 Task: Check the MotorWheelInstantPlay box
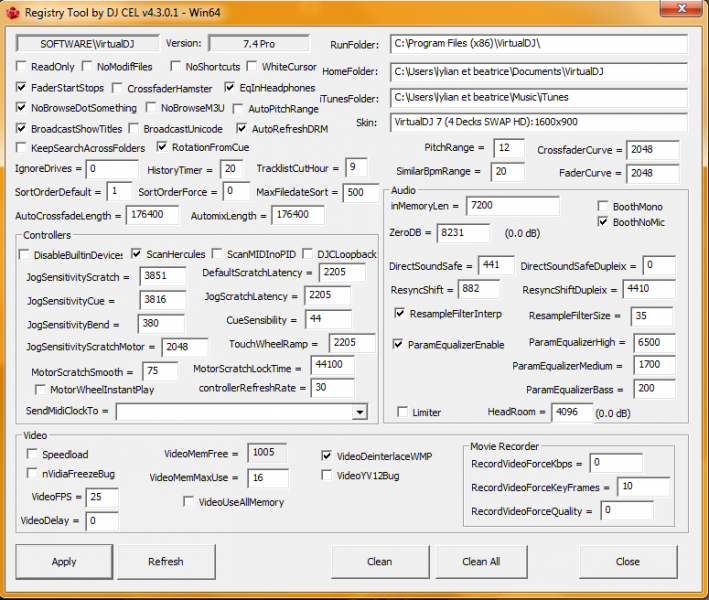click(x=40, y=390)
